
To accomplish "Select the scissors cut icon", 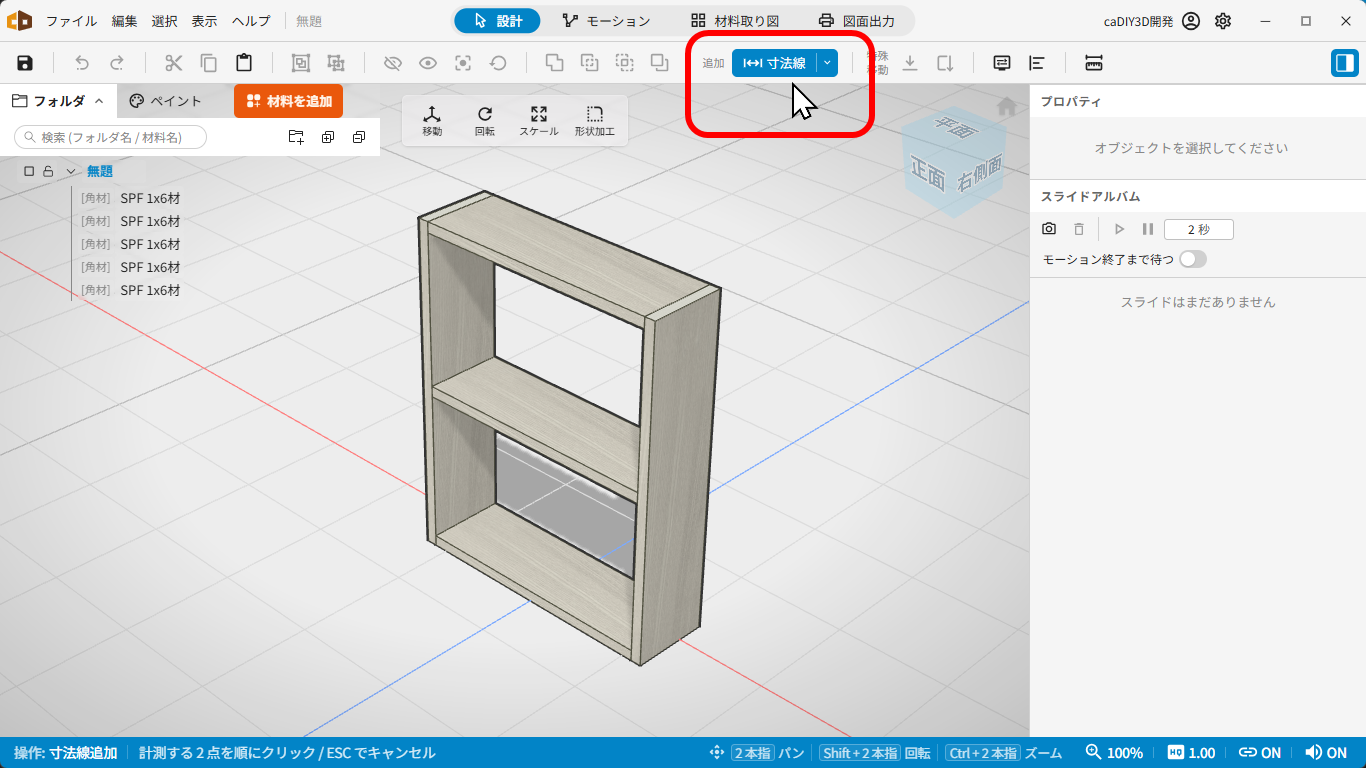I will point(174,63).
